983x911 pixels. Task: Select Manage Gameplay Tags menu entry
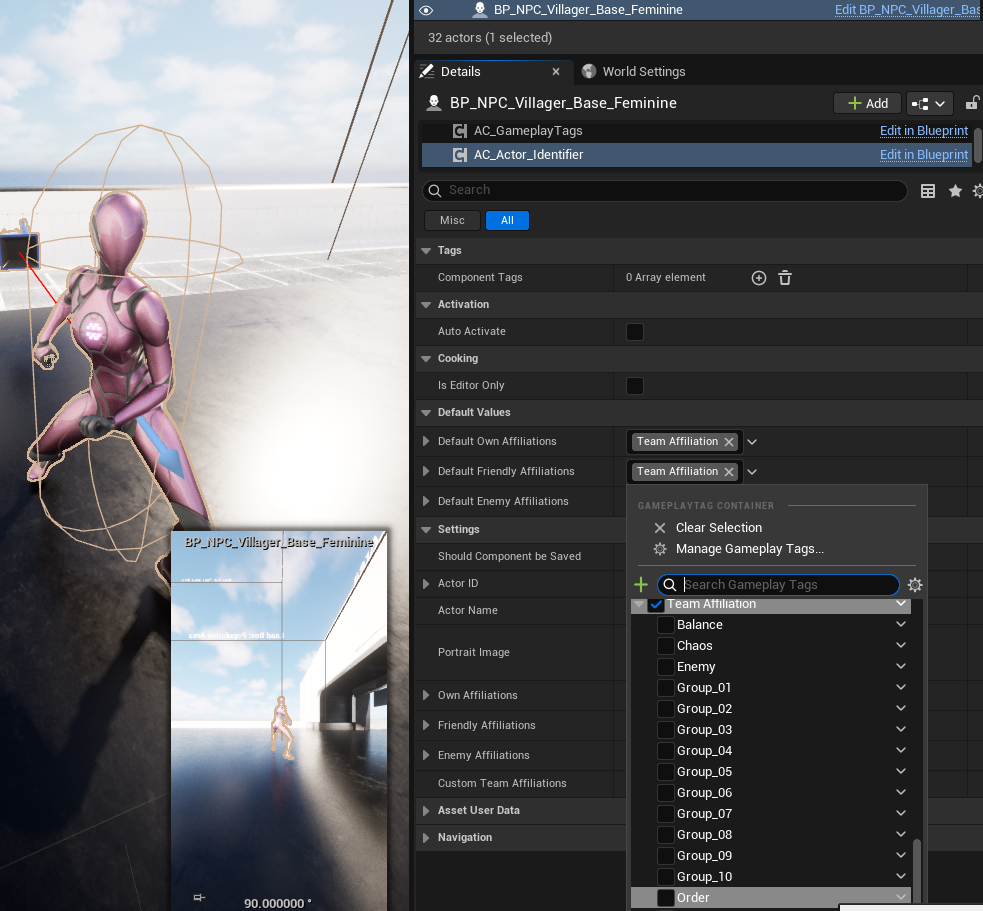point(749,549)
